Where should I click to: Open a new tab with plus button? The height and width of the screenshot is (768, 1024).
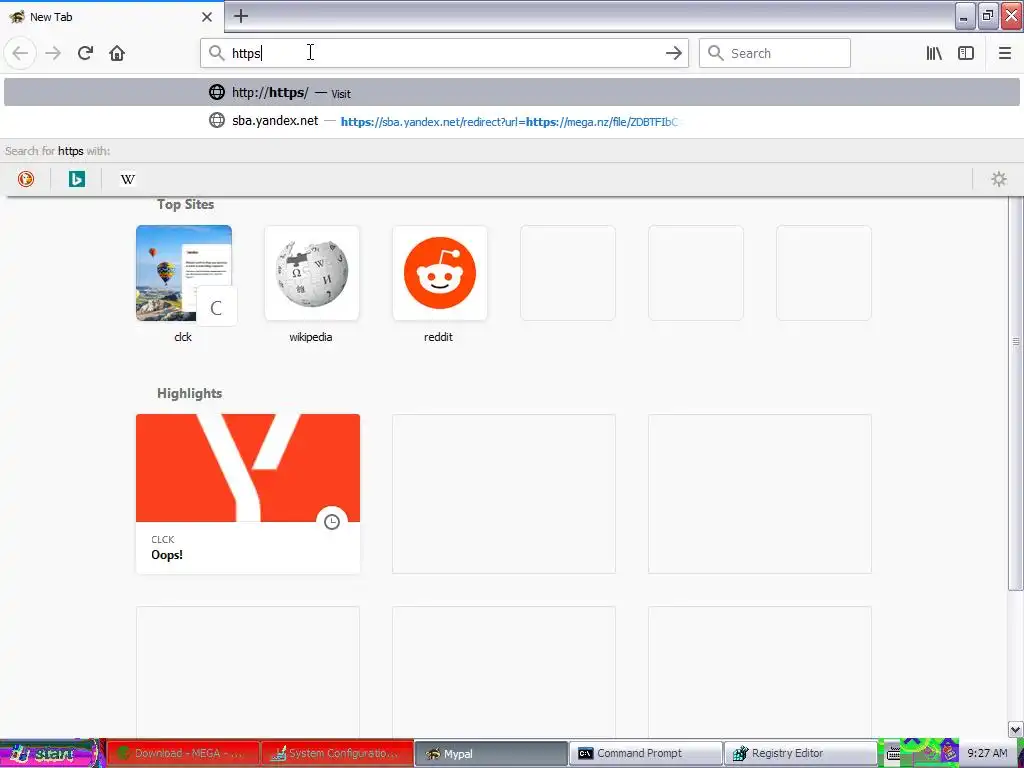point(241,16)
